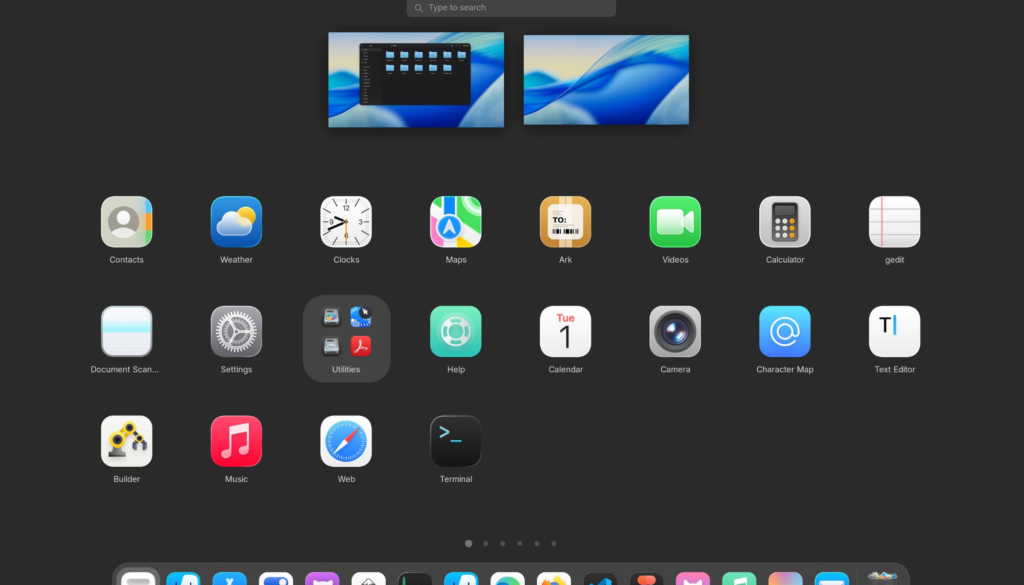
Task: Open the Clocks application
Action: pos(346,222)
